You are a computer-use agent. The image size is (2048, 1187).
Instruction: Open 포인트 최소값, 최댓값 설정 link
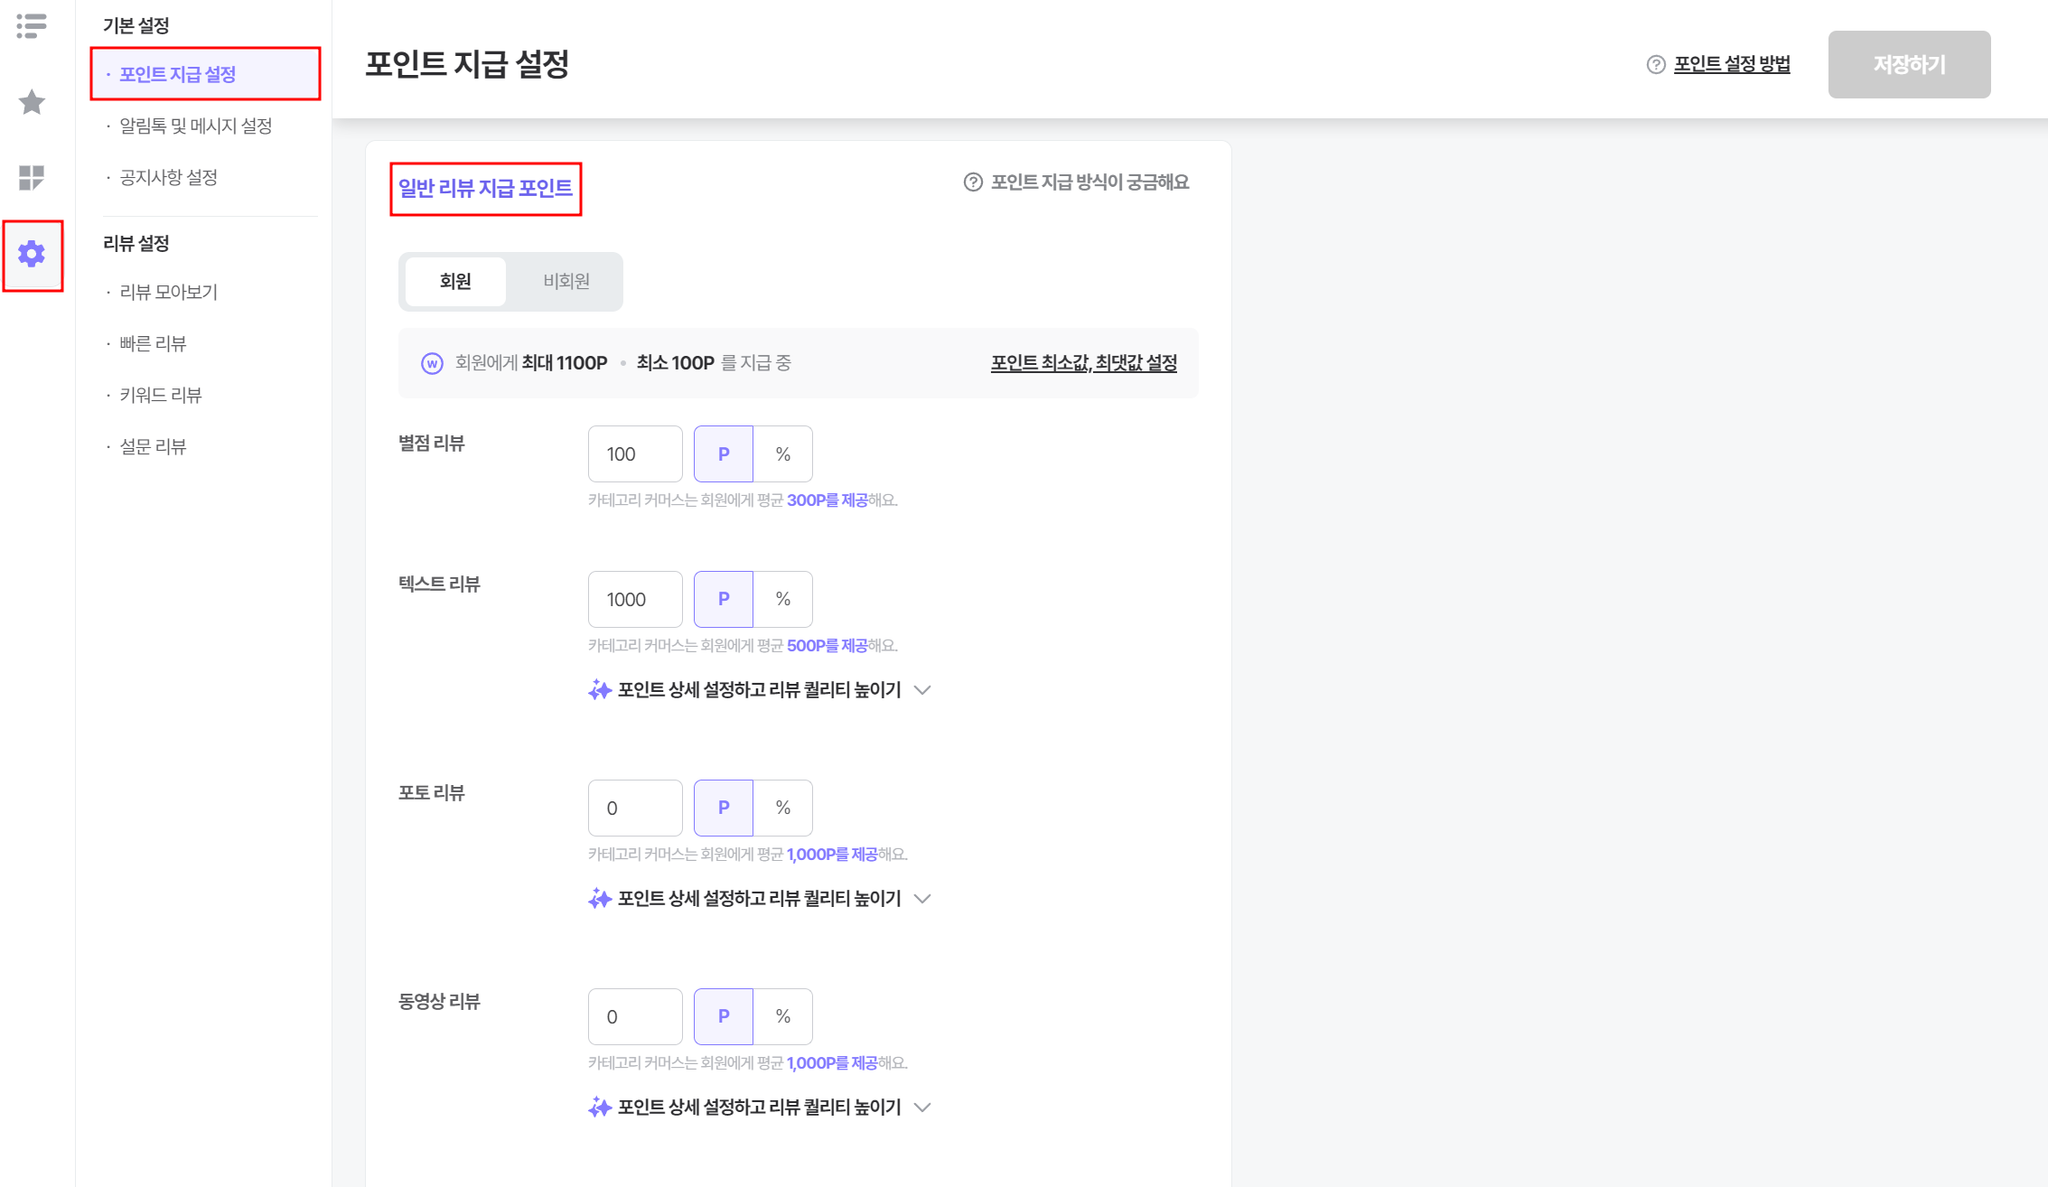[1084, 363]
